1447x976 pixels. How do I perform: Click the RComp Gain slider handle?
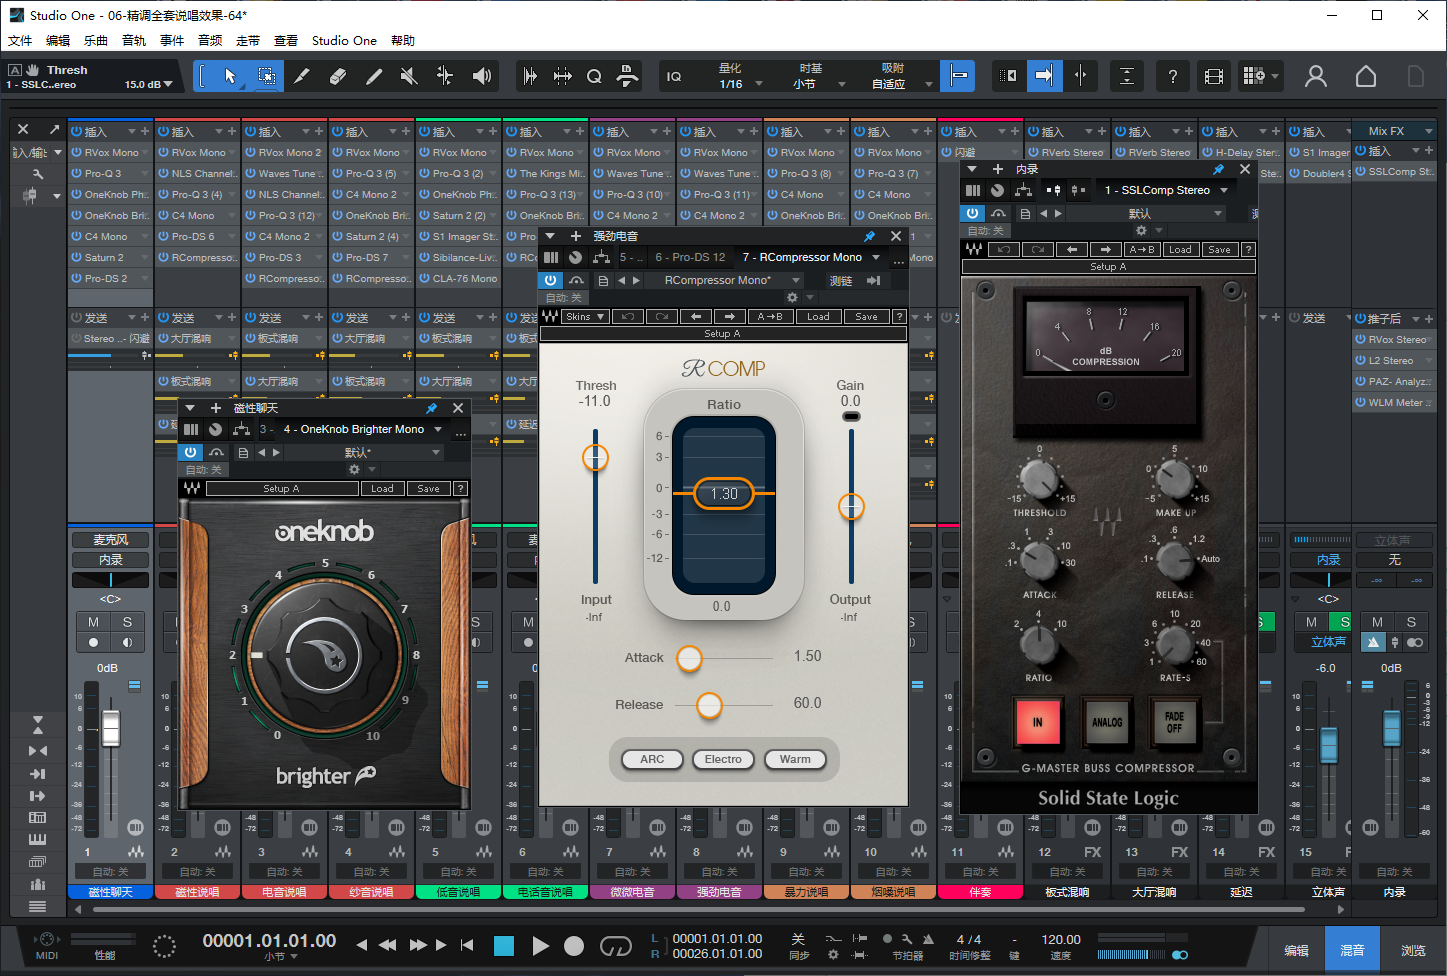point(851,507)
